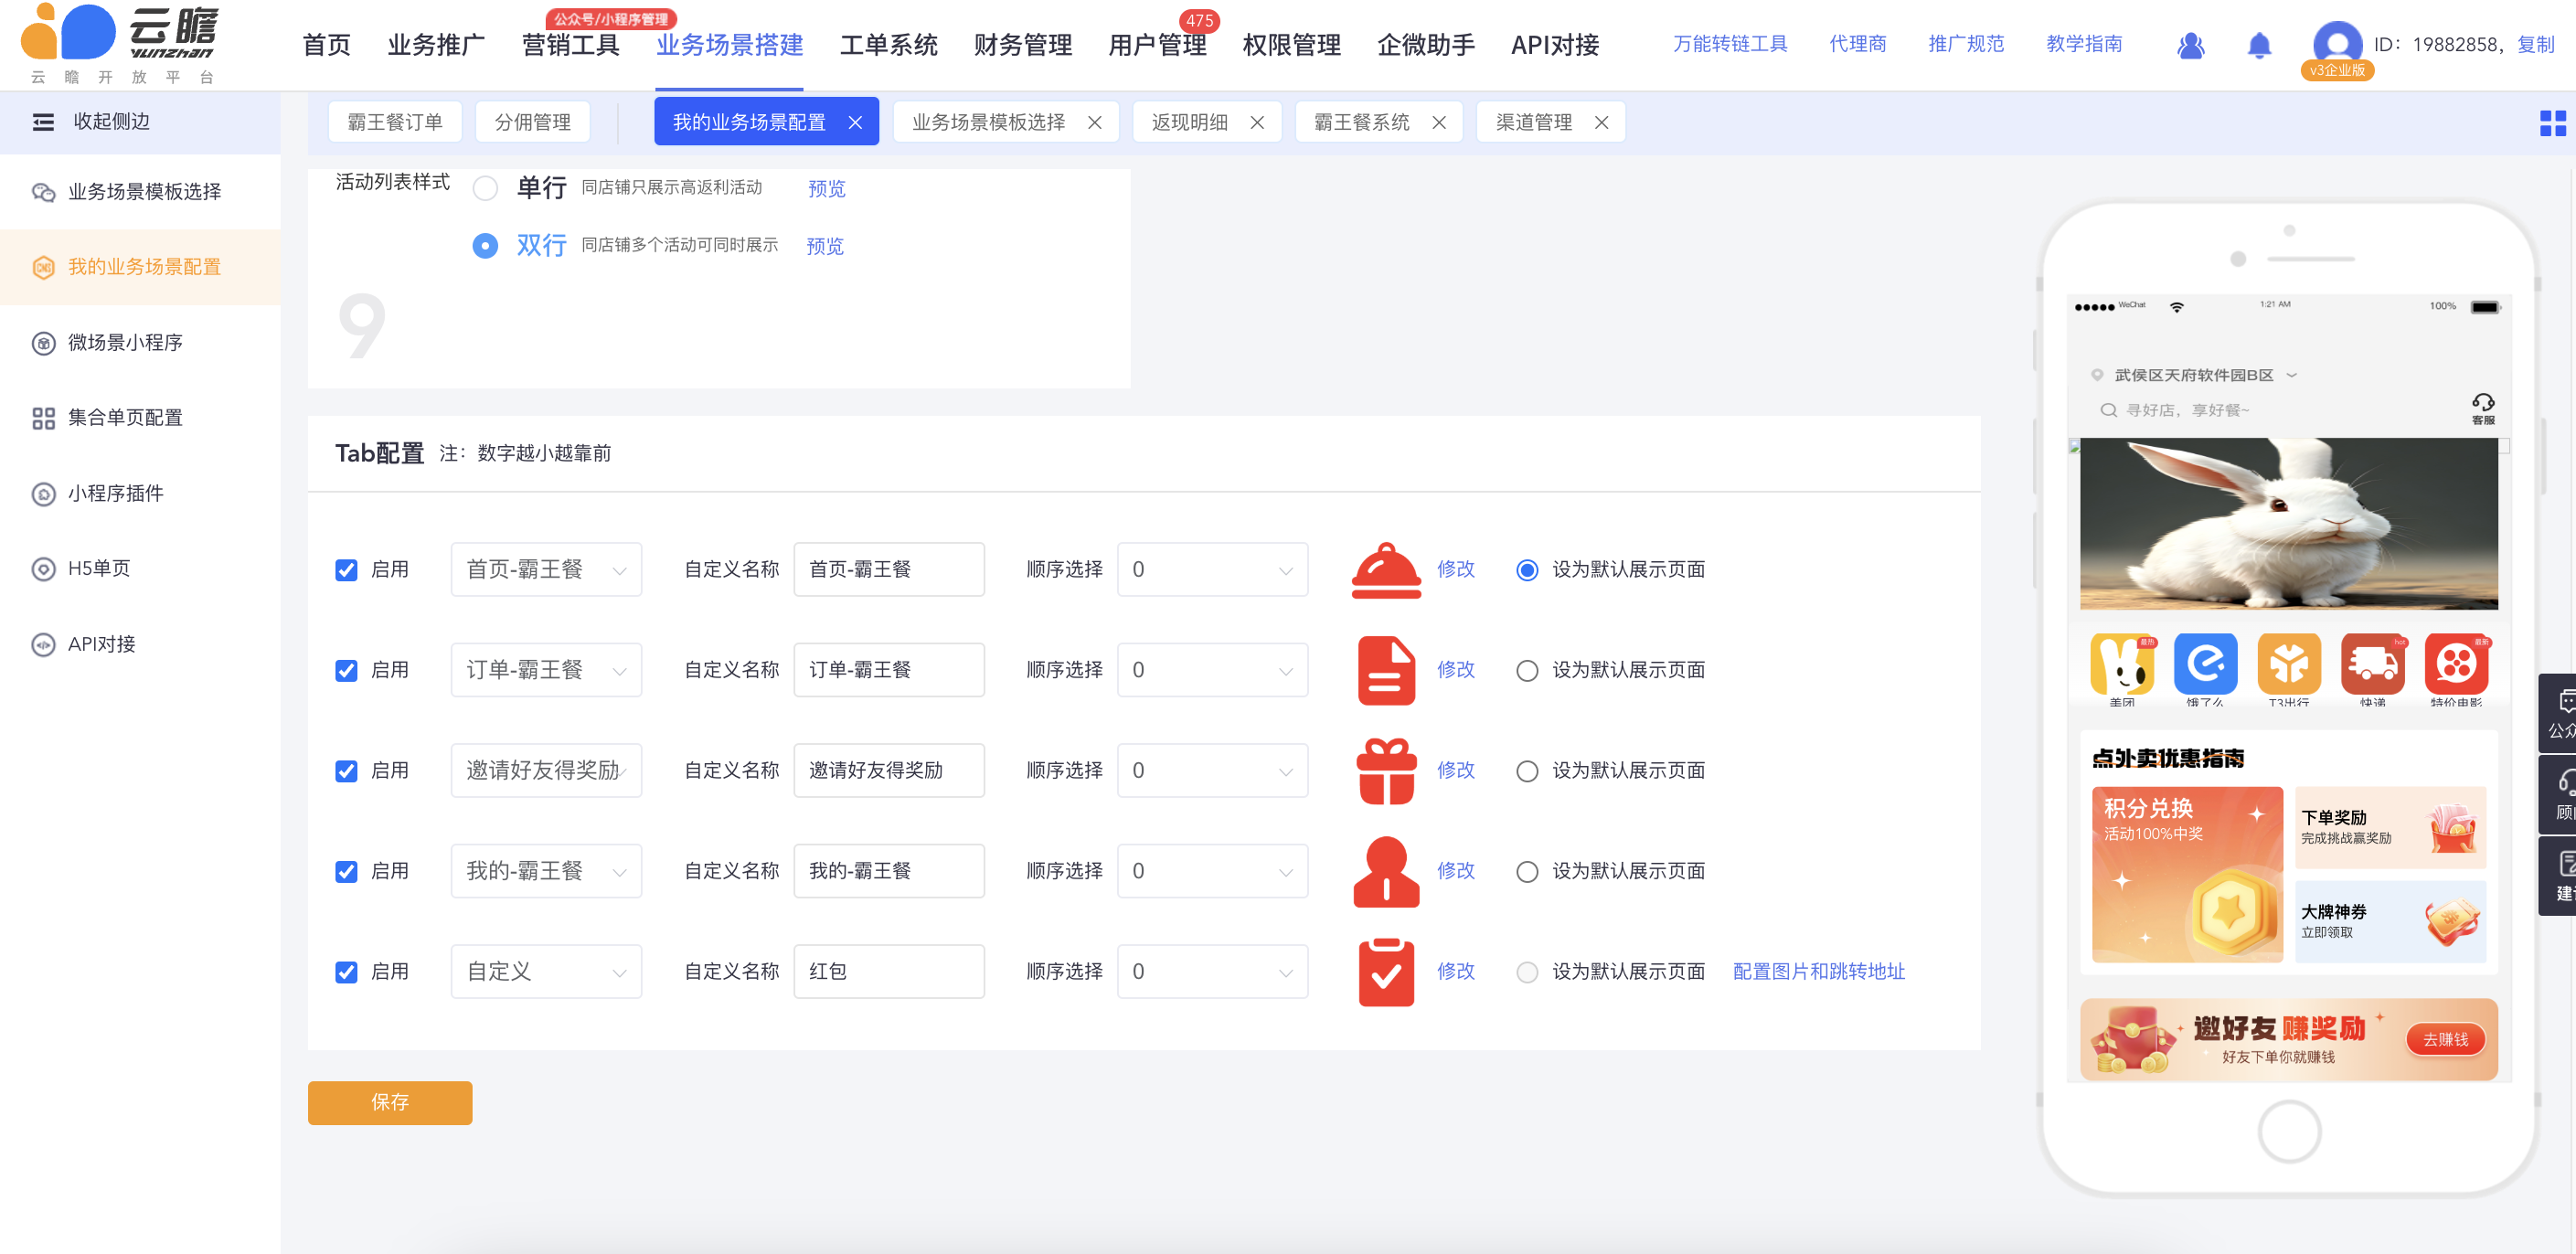Image resolution: width=2576 pixels, height=1254 pixels.
Task: Click 配置图片和跳转地址 link
Action: point(1818,971)
